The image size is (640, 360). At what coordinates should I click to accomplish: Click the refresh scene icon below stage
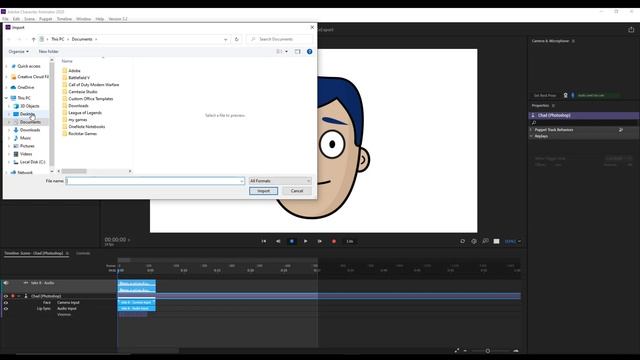(x=462, y=241)
